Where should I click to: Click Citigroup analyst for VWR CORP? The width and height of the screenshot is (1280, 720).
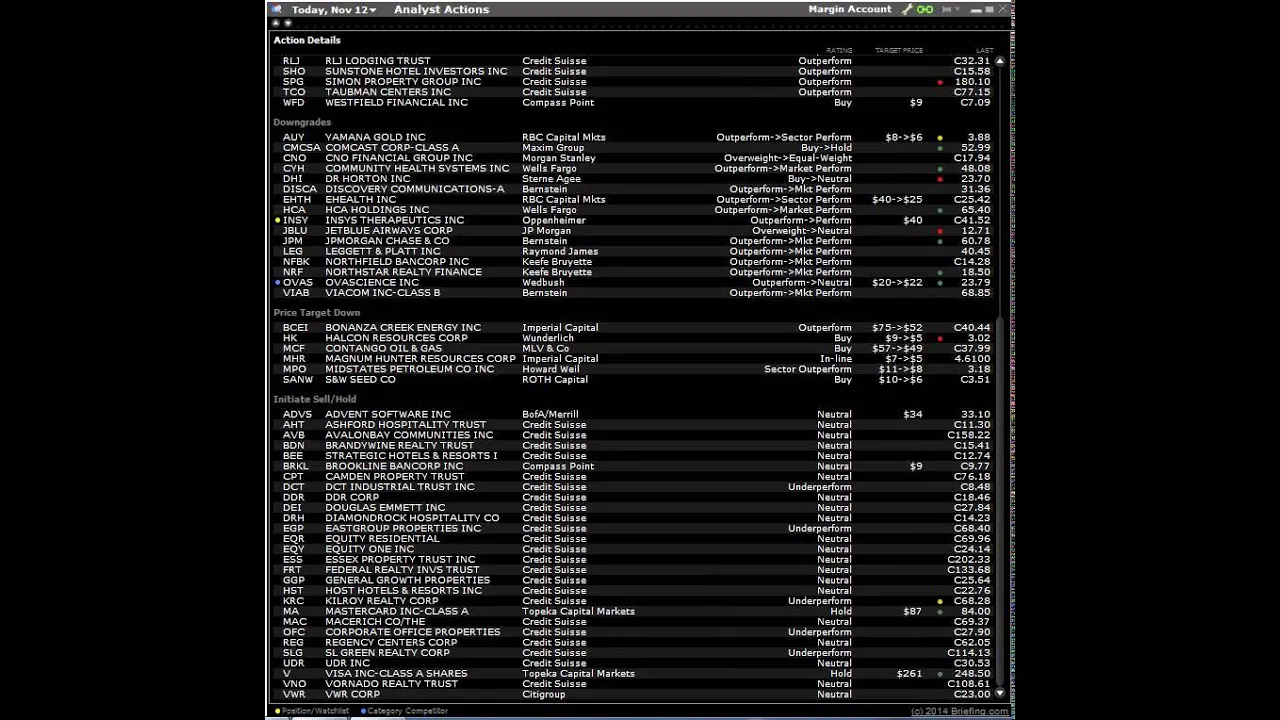pos(544,695)
